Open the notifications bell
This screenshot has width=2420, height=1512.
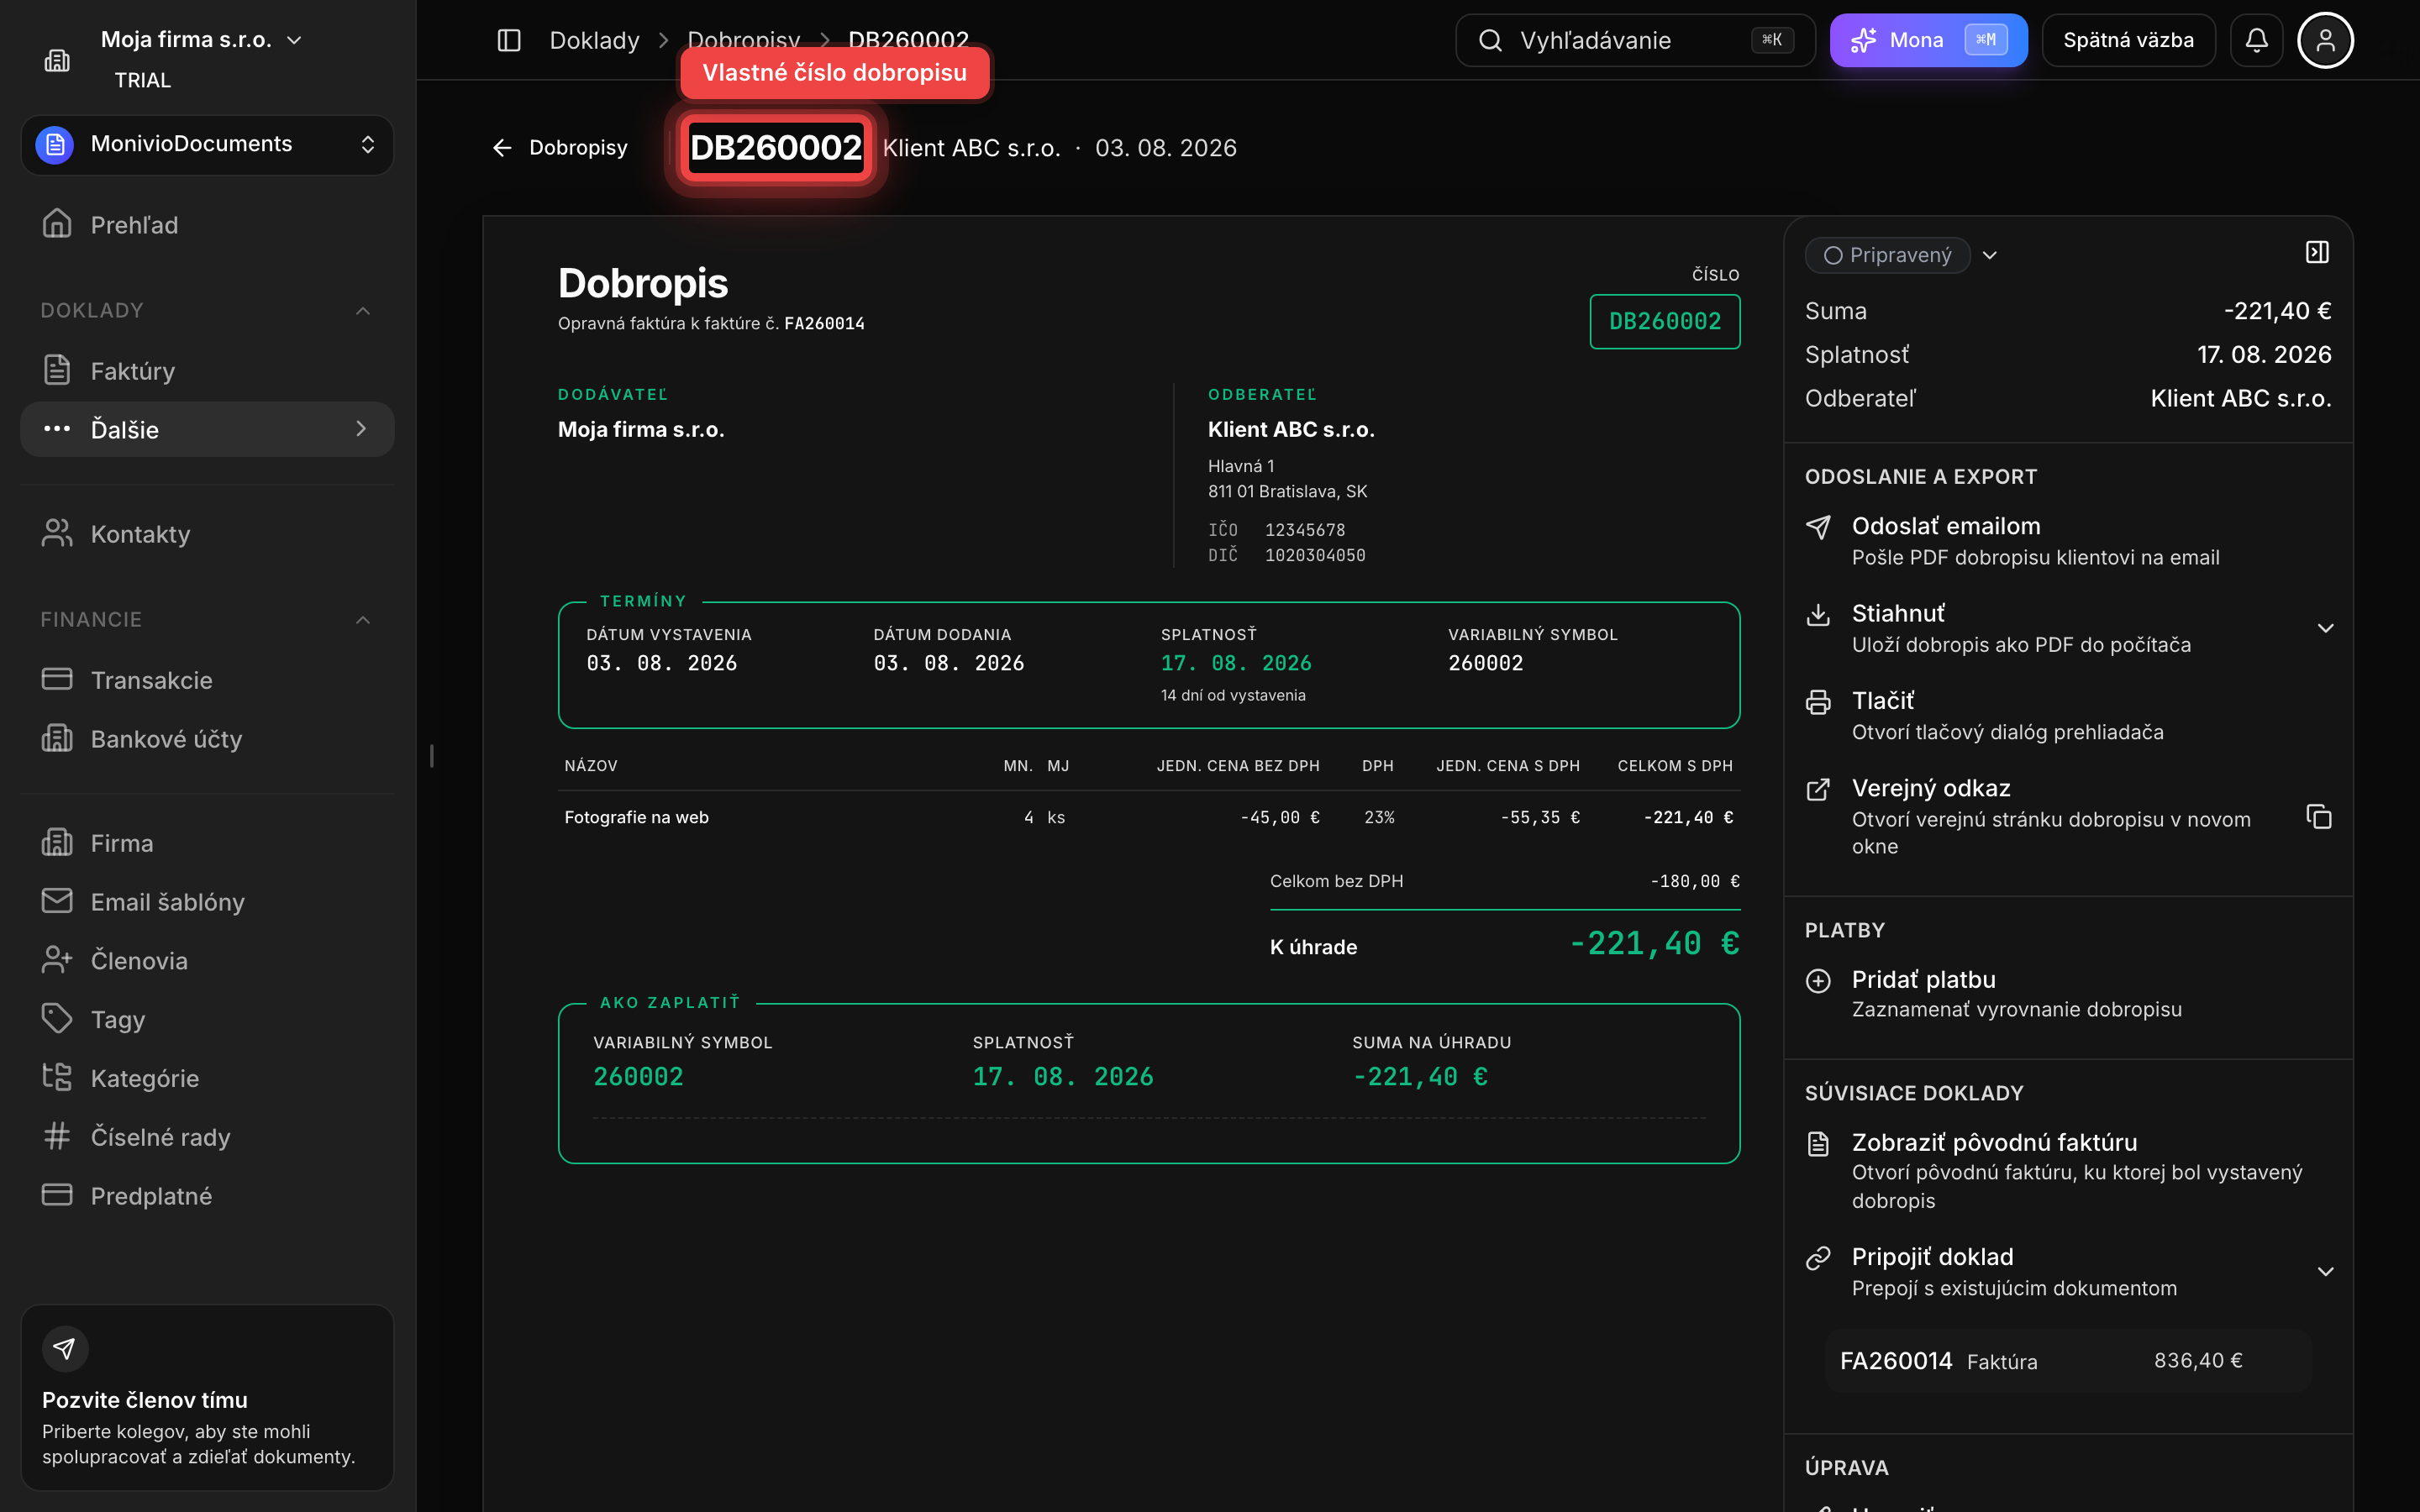[2256, 40]
